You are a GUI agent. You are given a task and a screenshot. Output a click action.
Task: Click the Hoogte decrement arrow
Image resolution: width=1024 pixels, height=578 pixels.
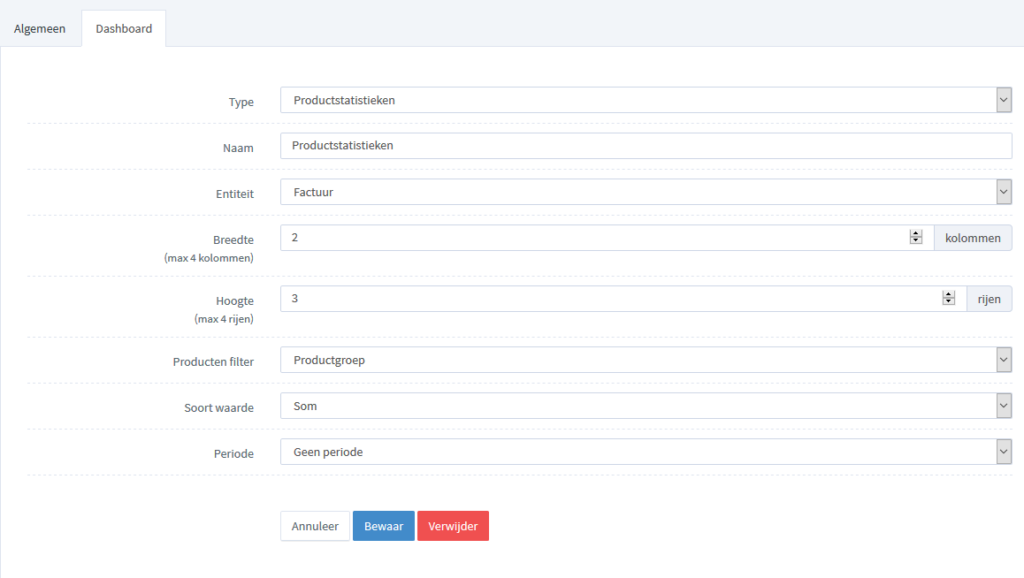[948, 302]
